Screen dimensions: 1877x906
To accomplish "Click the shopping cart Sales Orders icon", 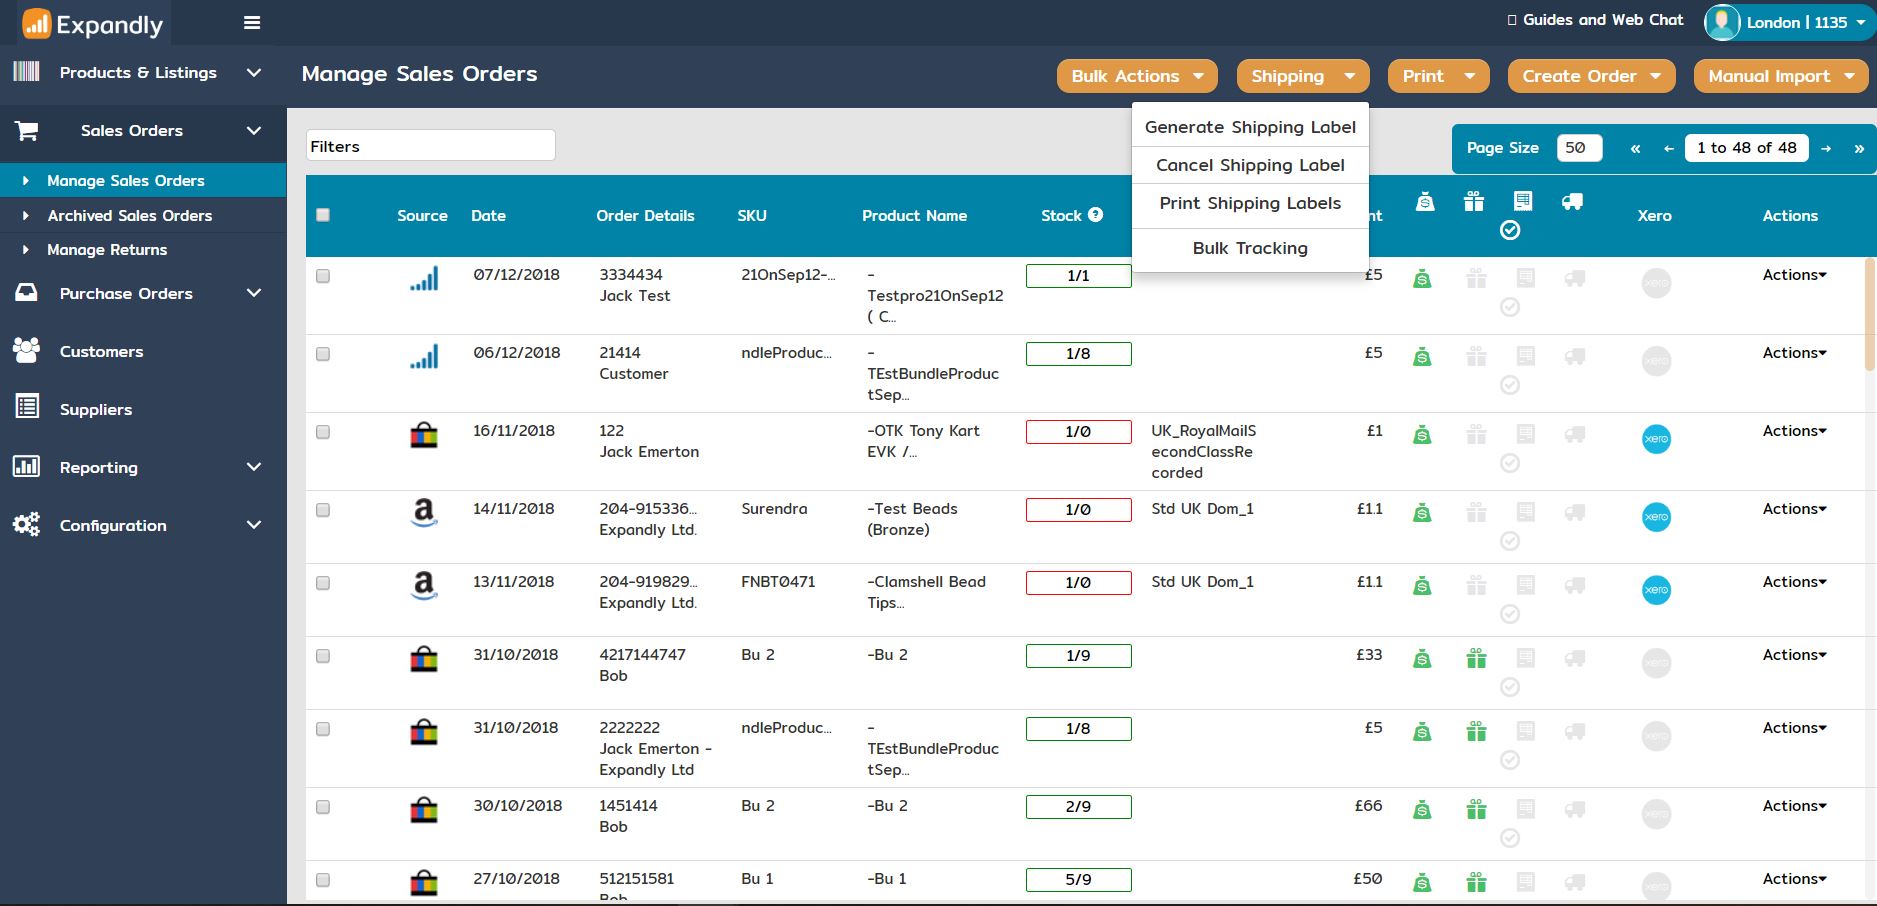I will [x=27, y=130].
